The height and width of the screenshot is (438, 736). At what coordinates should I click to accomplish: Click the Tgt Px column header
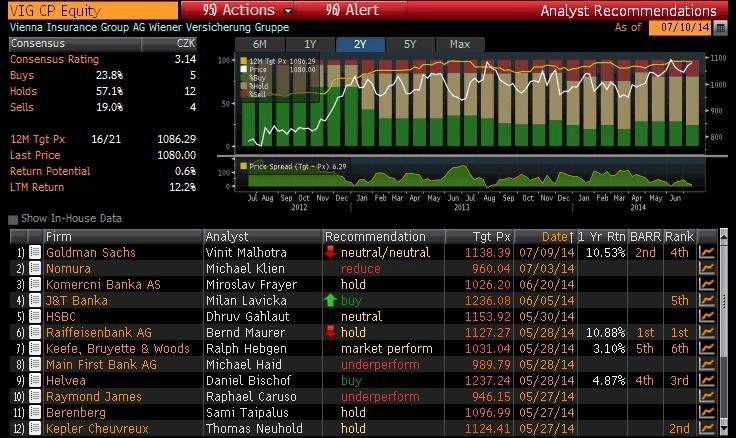coord(479,236)
